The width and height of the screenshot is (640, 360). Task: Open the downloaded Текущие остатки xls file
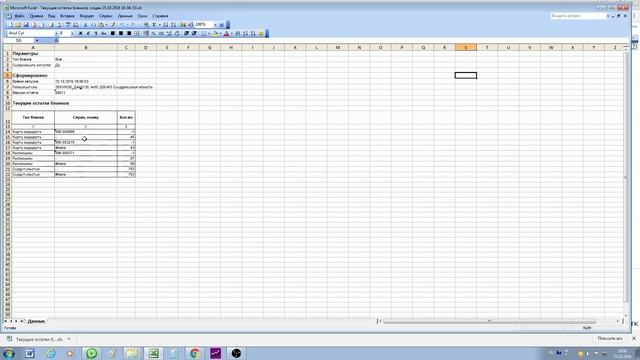tap(39, 339)
